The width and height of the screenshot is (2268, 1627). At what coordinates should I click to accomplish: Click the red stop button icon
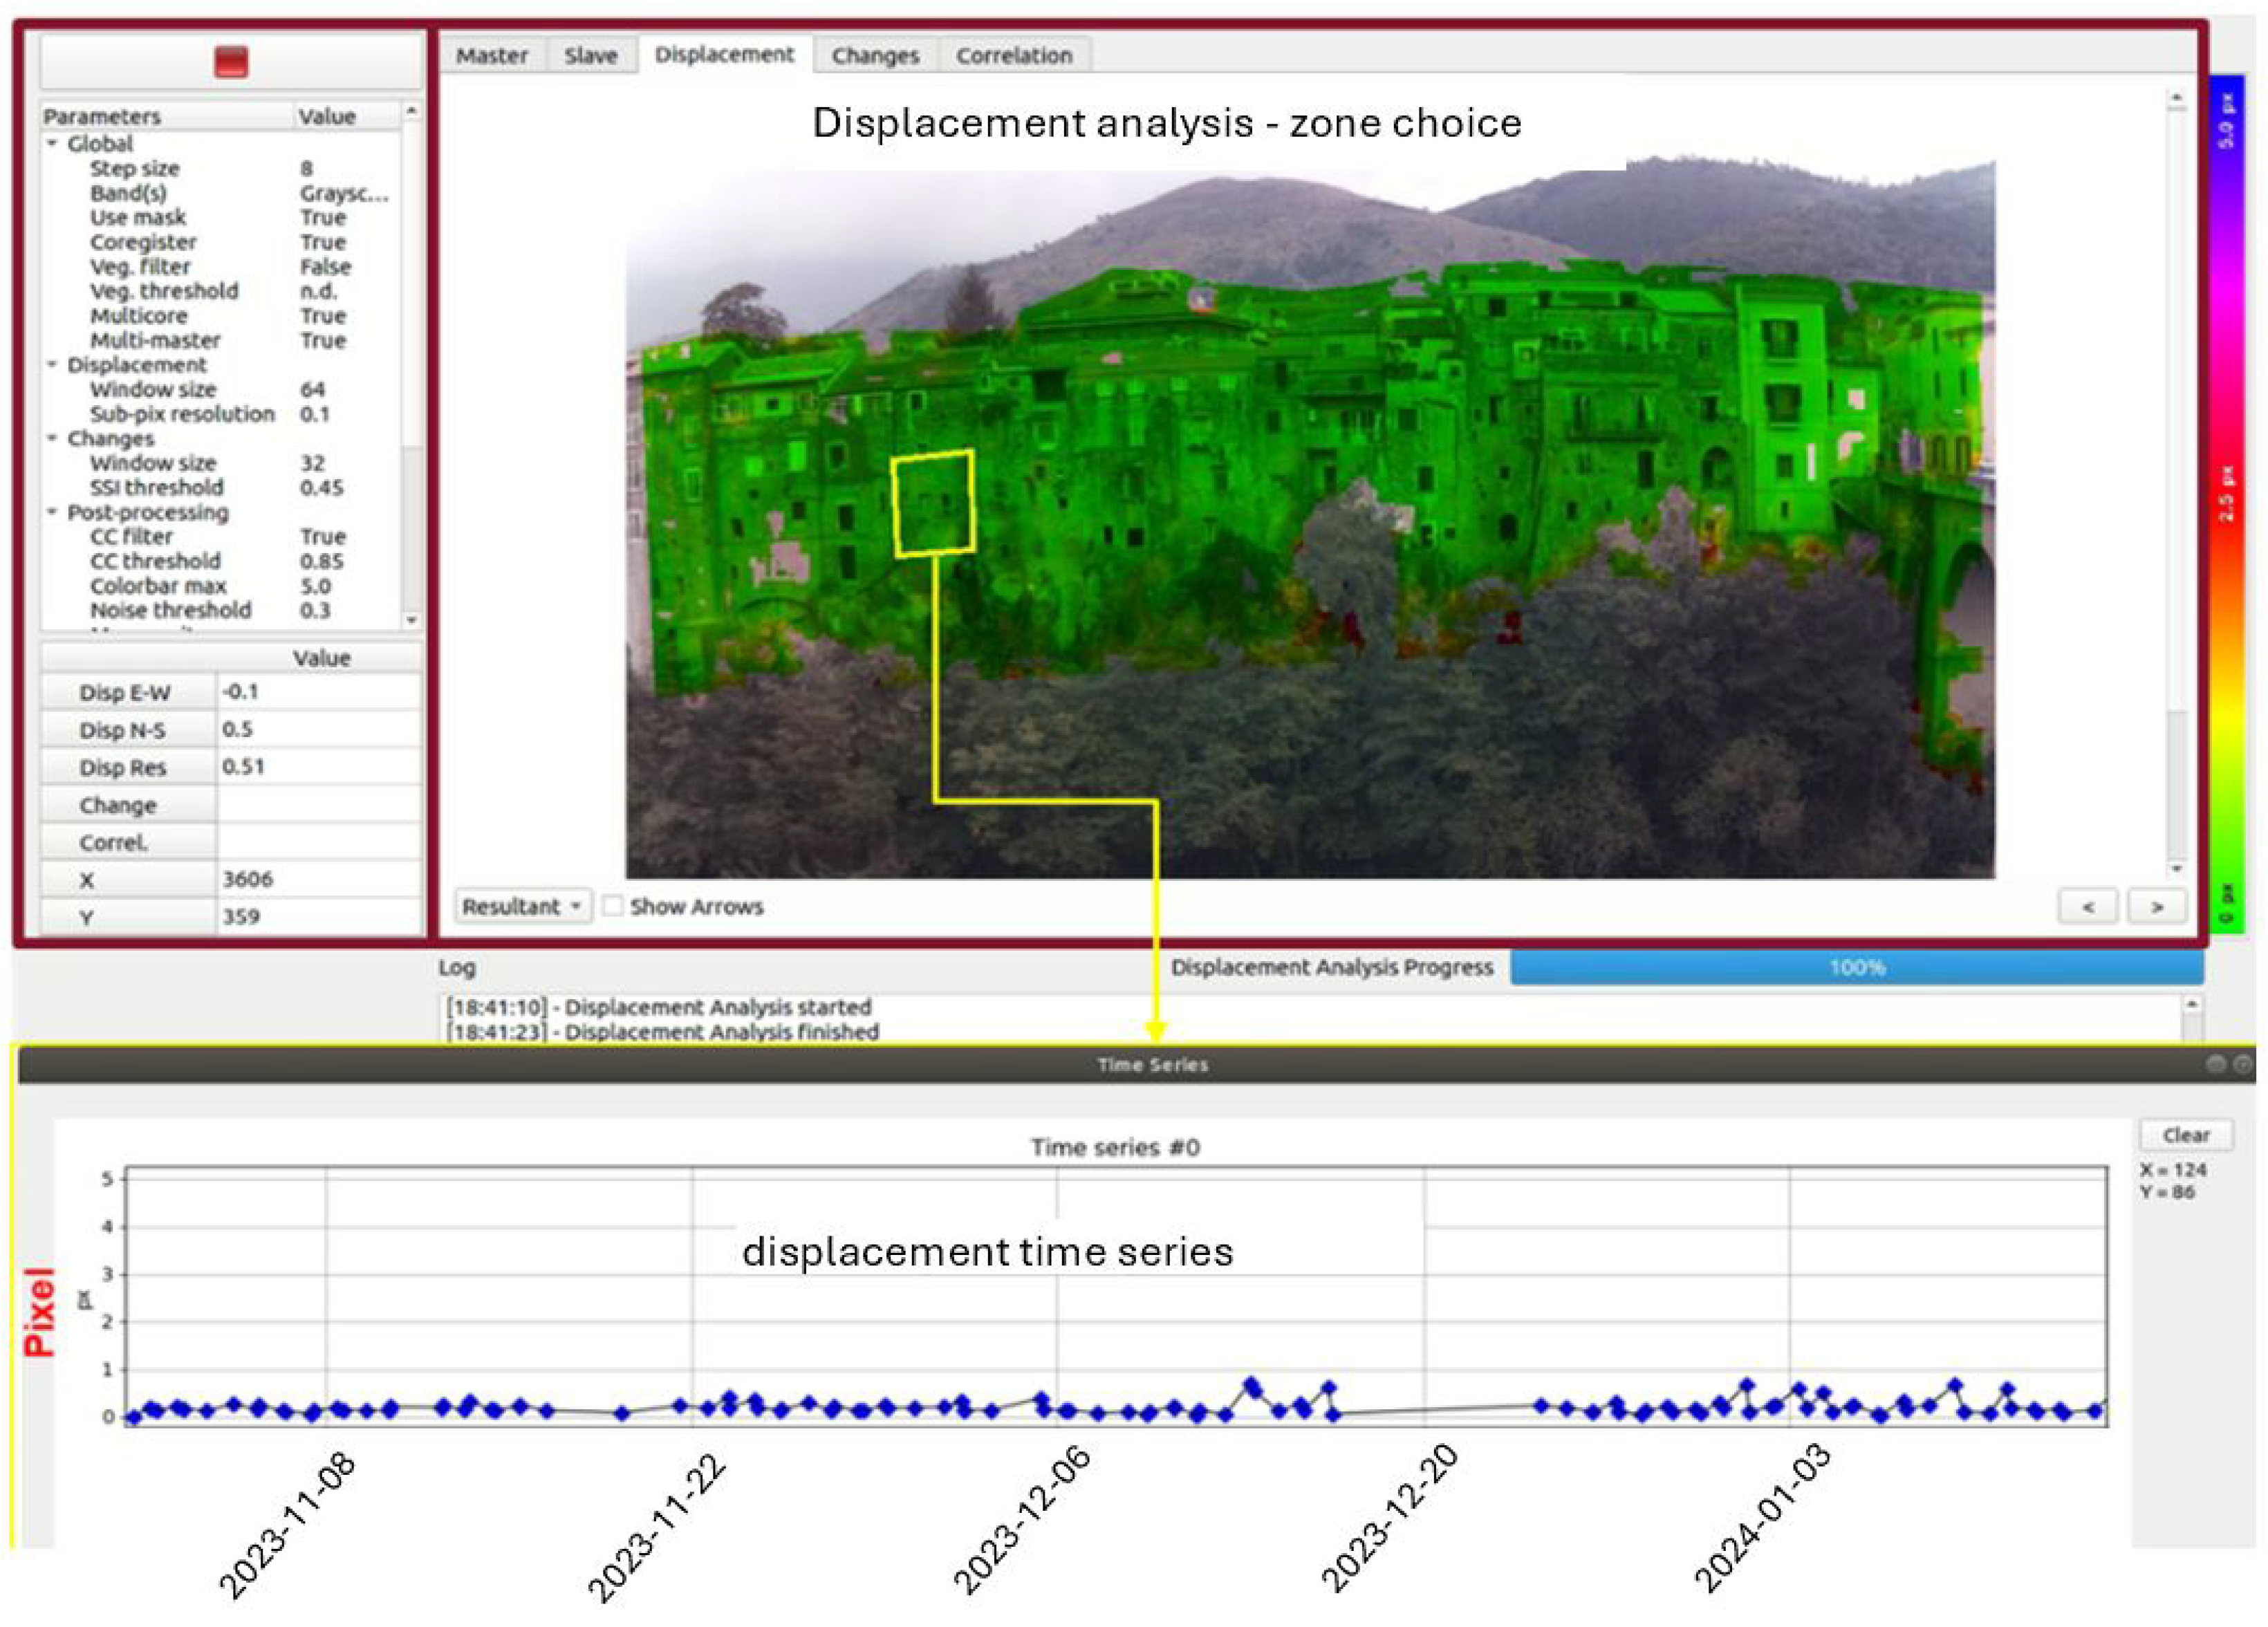point(231,62)
